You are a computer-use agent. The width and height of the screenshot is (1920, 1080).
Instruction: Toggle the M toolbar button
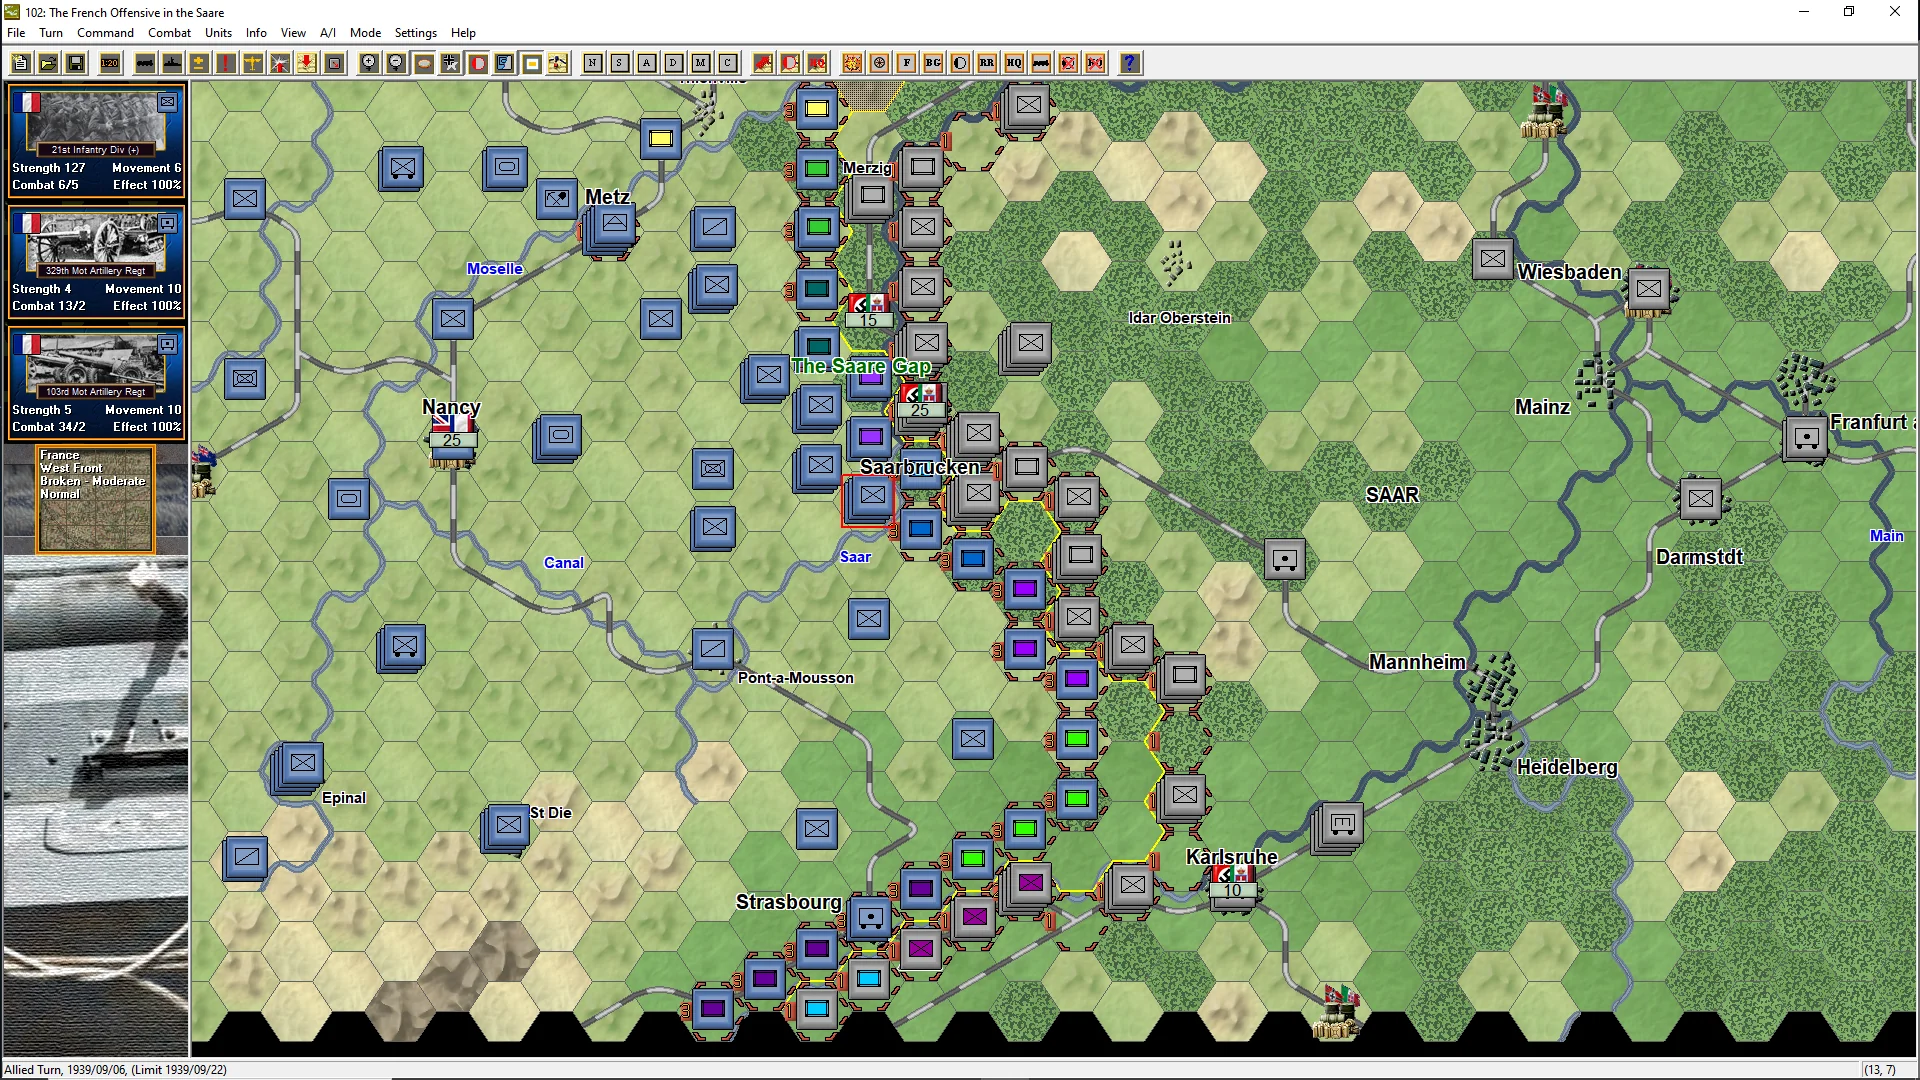point(701,63)
